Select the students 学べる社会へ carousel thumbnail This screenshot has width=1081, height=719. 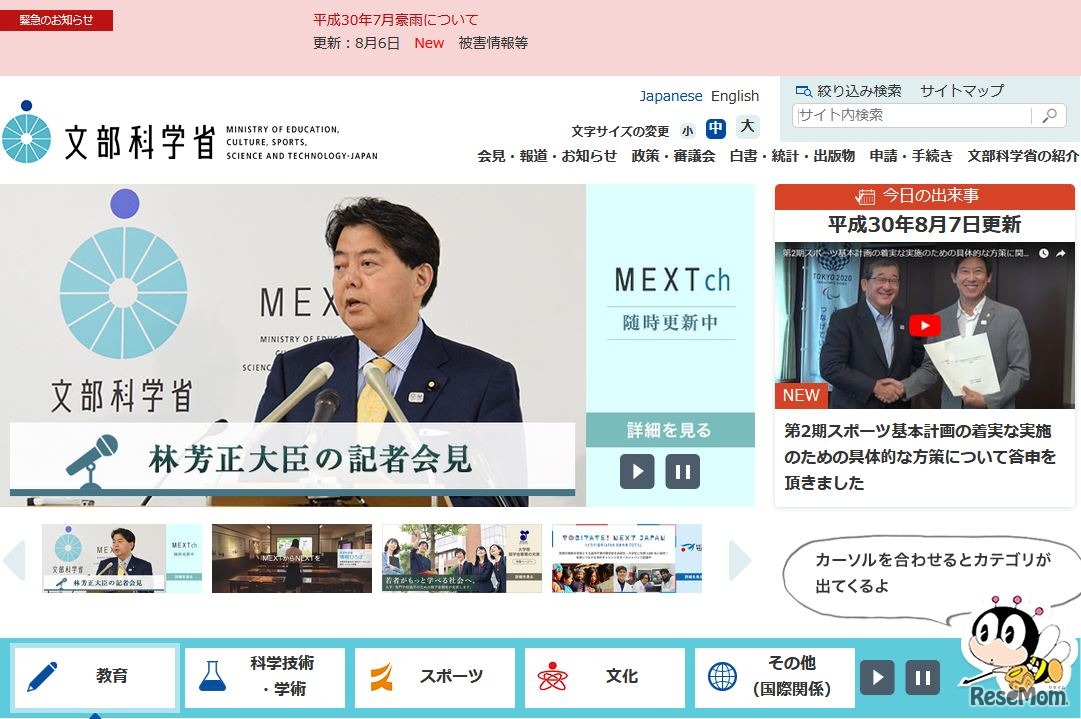(x=462, y=558)
